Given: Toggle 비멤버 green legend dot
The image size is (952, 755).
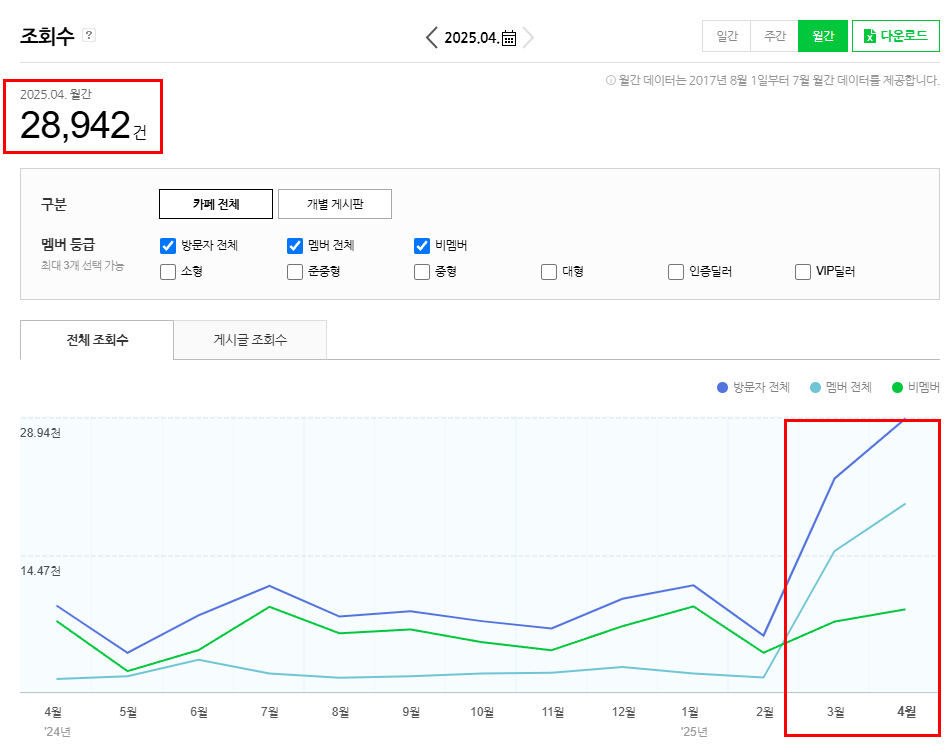Looking at the screenshot, I should coord(898,388).
